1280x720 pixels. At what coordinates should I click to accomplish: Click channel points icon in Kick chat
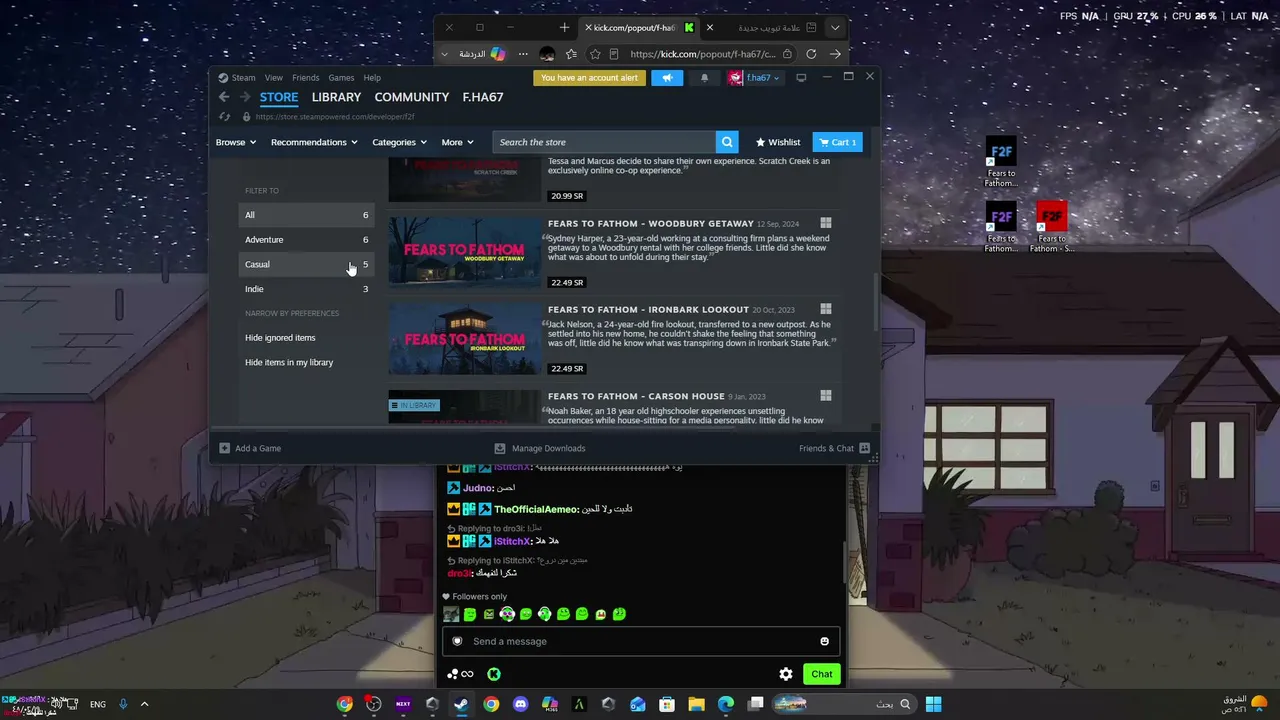click(x=461, y=674)
